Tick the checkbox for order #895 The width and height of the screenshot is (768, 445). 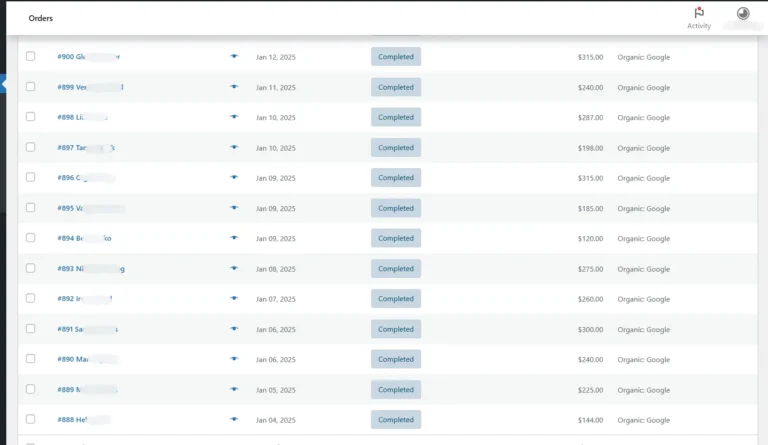(30, 208)
